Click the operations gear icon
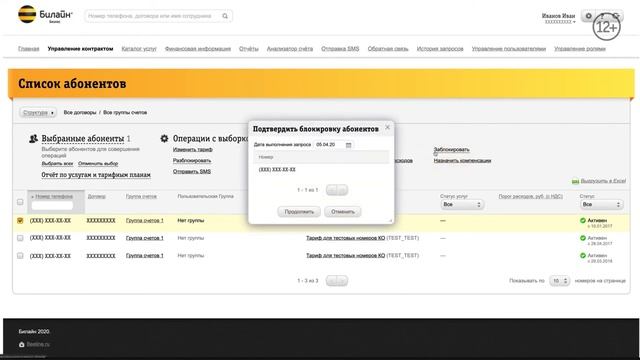 [x=164, y=139]
